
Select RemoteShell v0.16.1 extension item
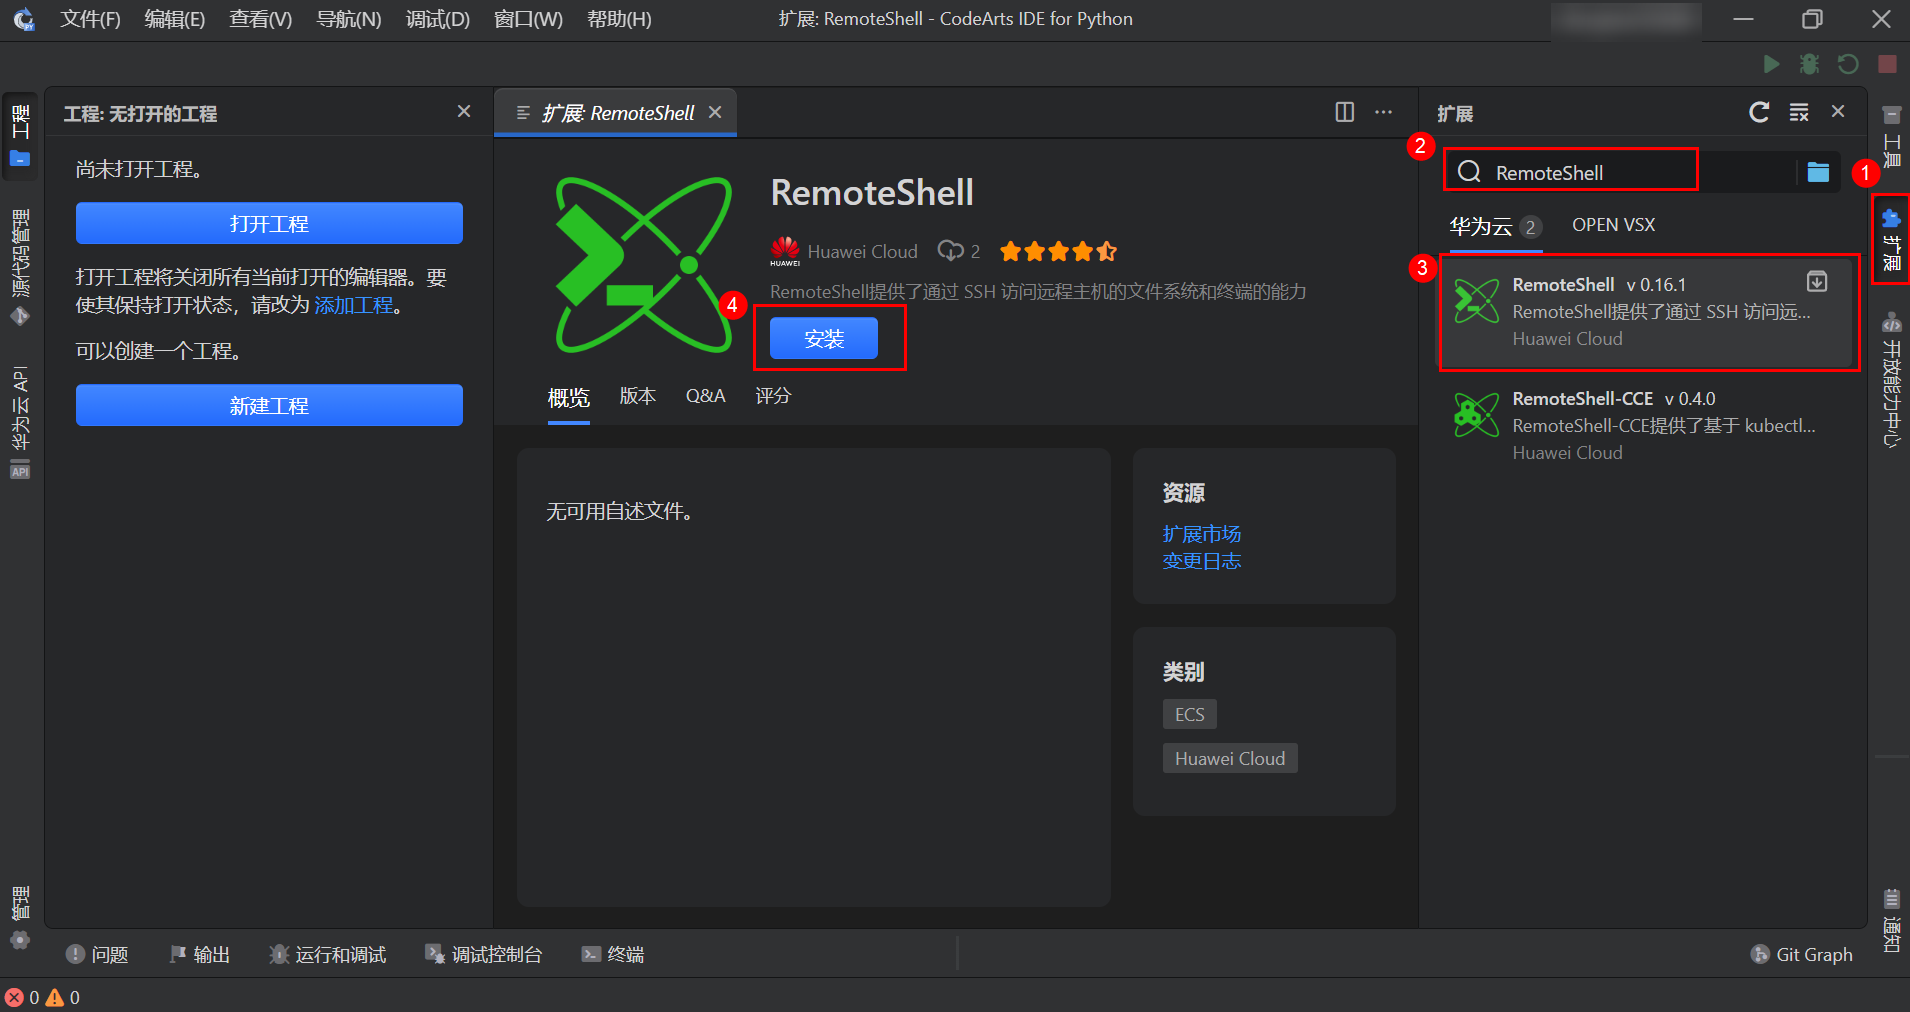1646,311
